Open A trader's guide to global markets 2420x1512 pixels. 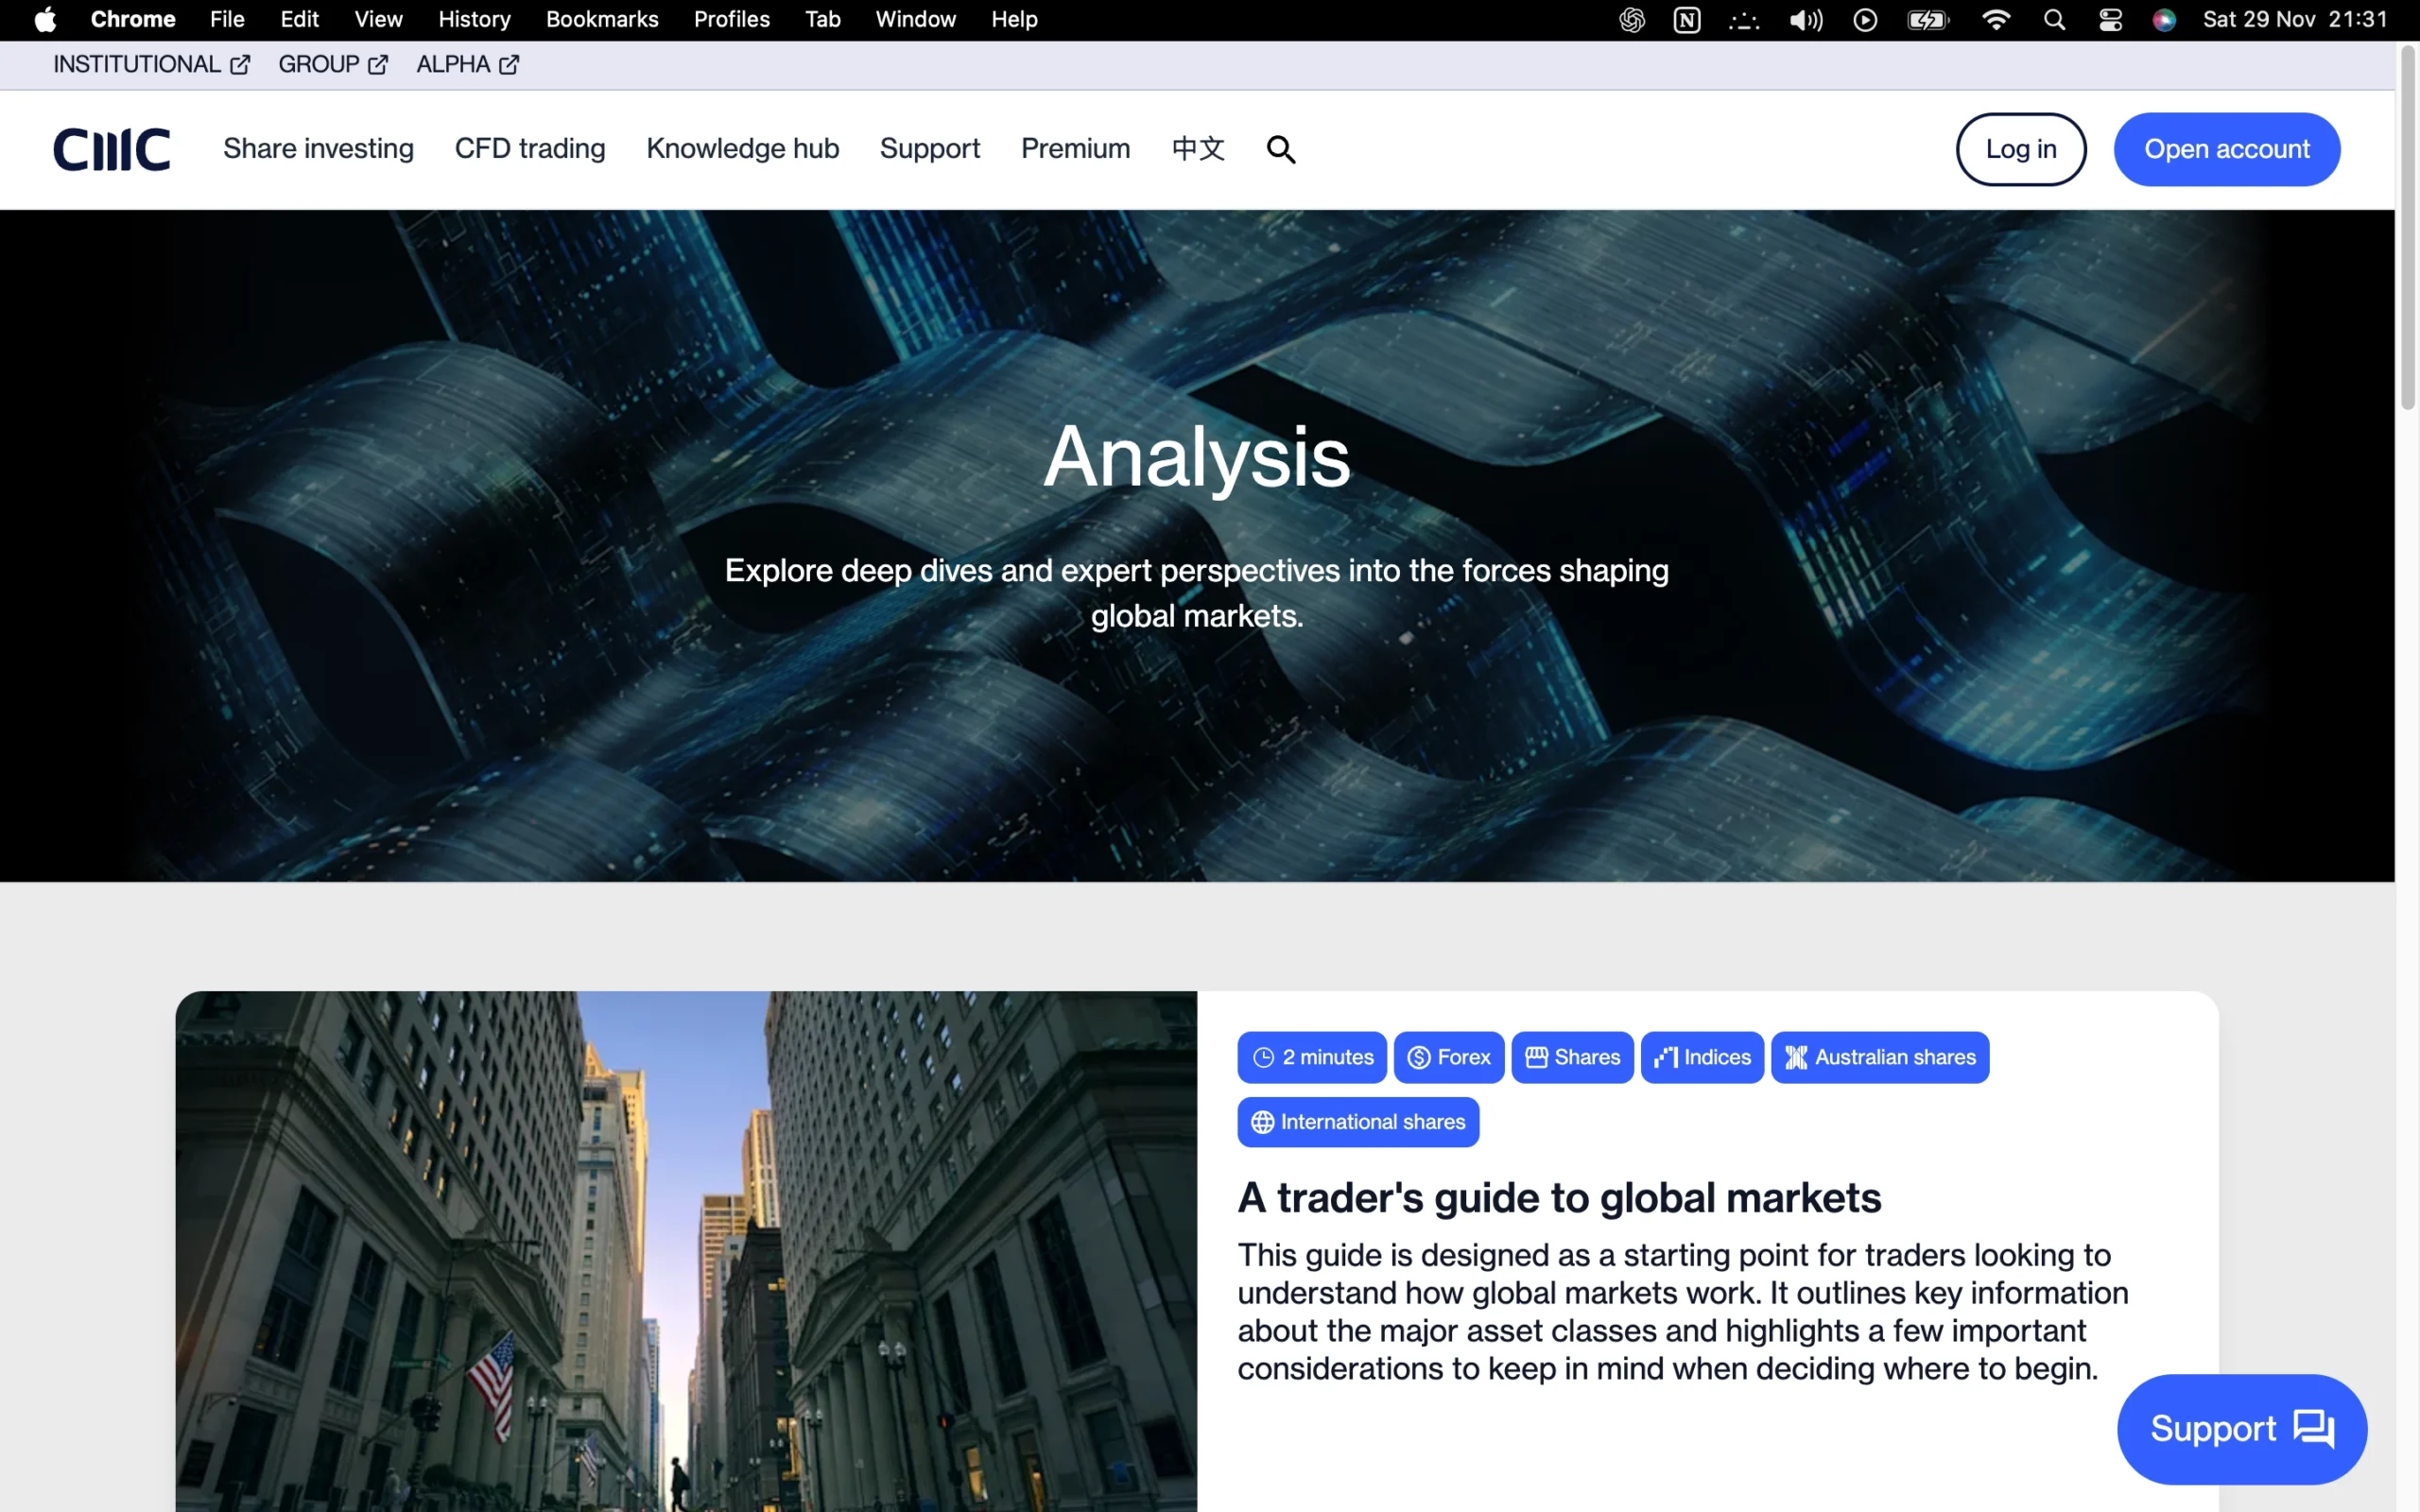[x=1558, y=1197]
